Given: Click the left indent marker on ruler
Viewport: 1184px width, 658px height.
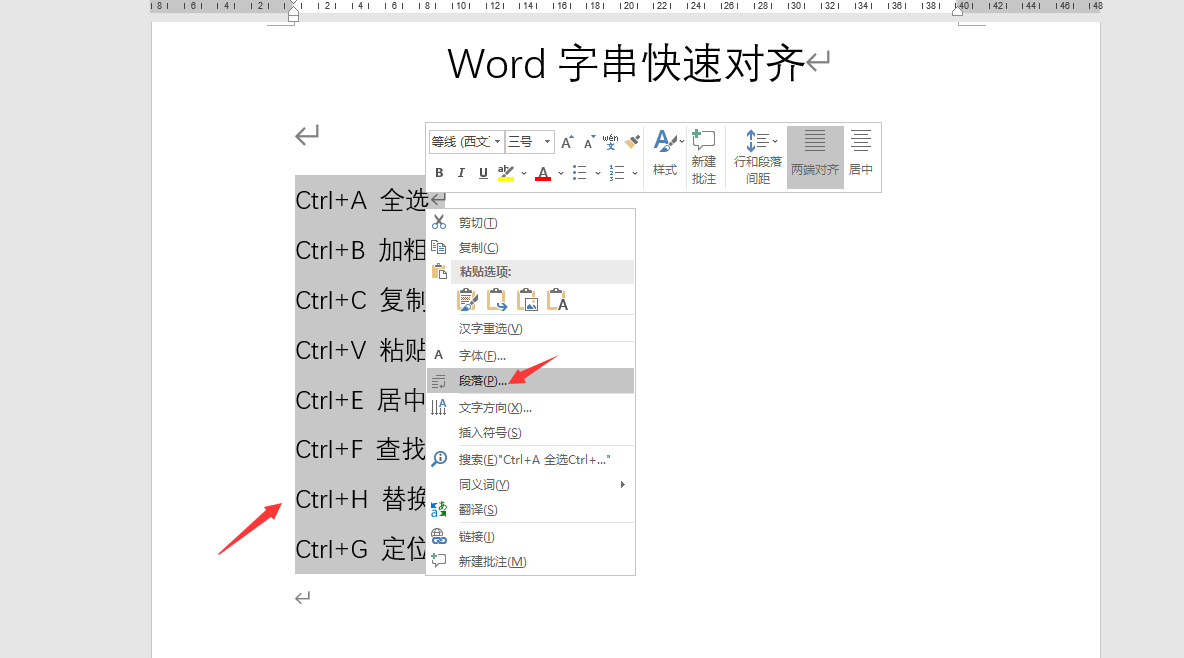Looking at the screenshot, I should (293, 14).
